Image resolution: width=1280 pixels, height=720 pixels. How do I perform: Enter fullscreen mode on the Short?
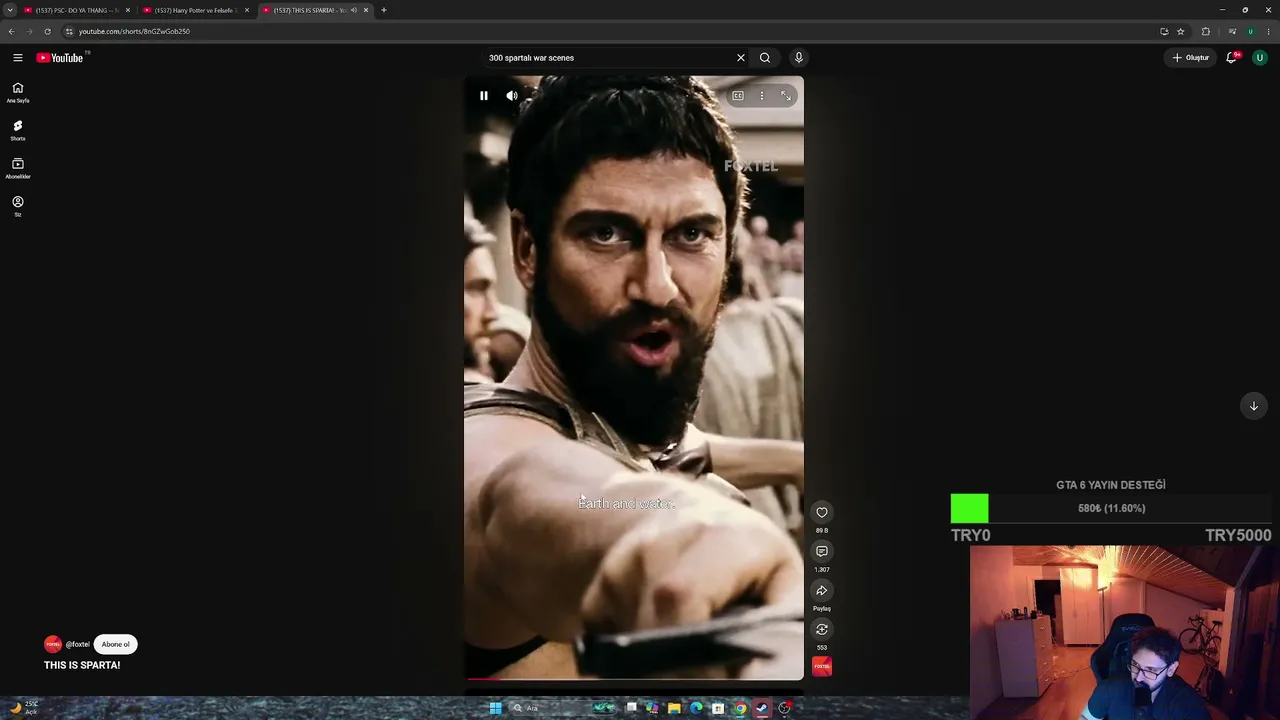pos(786,96)
